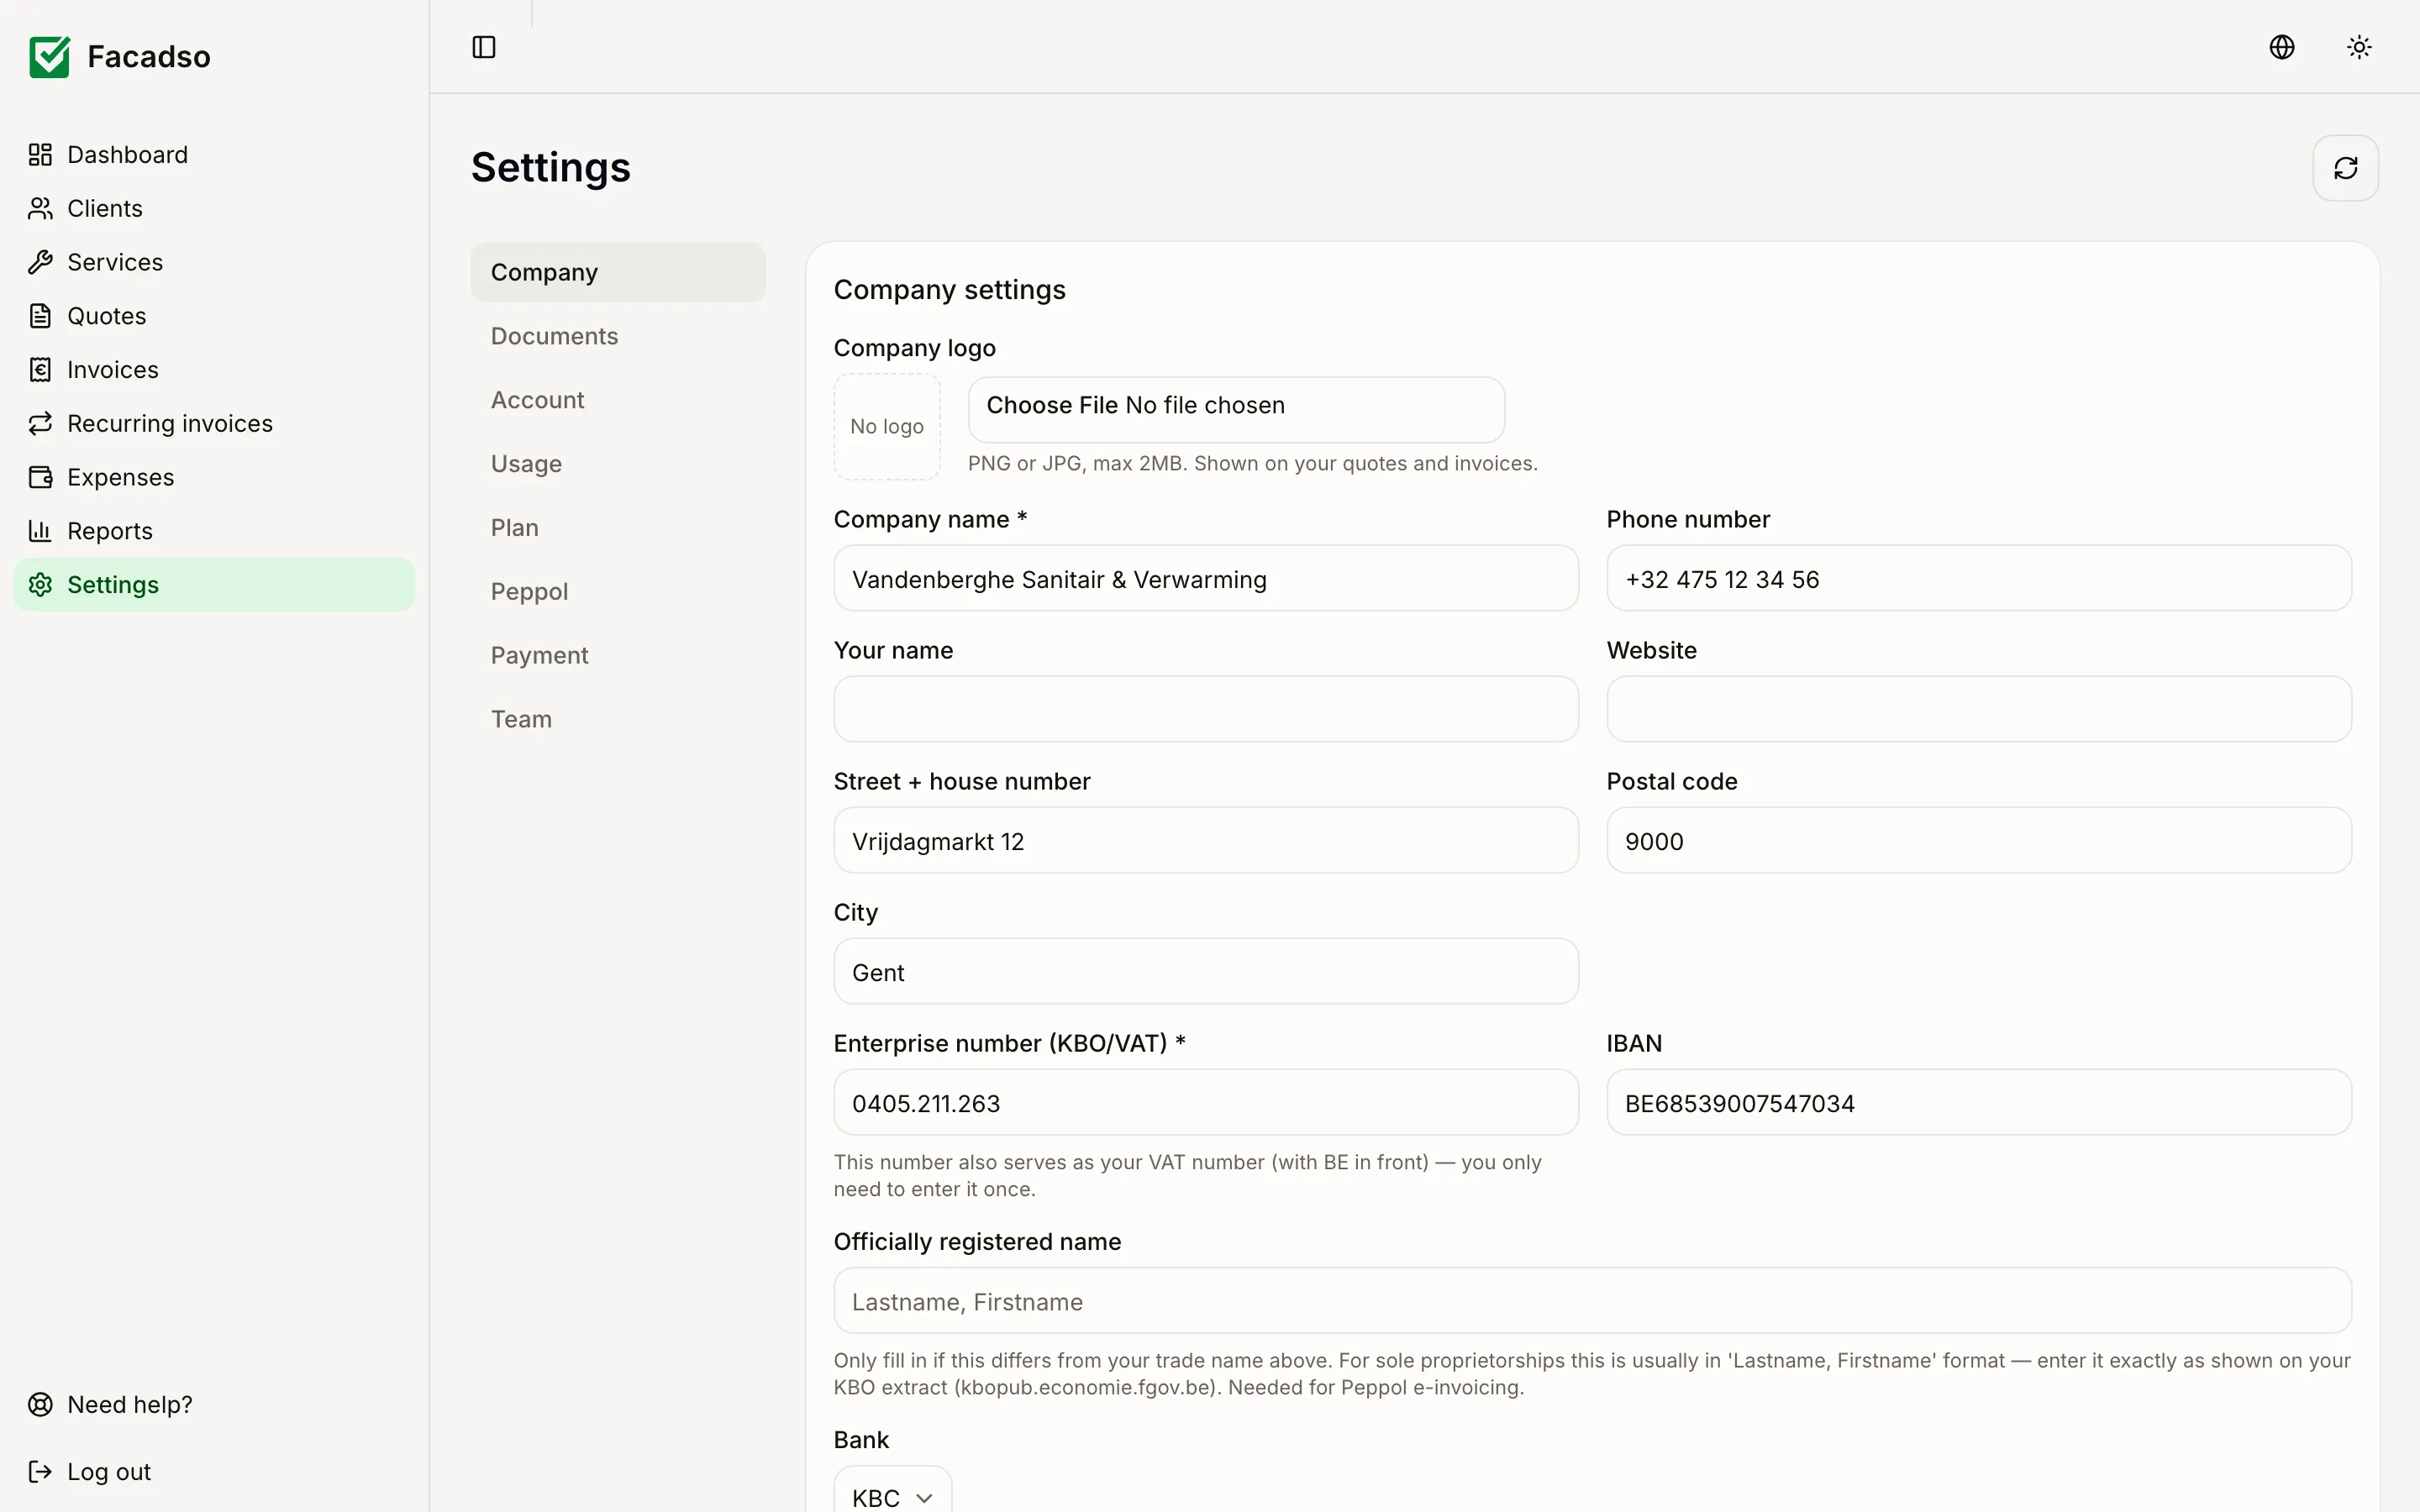The width and height of the screenshot is (2420, 1512).
Task: Switch to the Documents settings tab
Action: coord(618,336)
